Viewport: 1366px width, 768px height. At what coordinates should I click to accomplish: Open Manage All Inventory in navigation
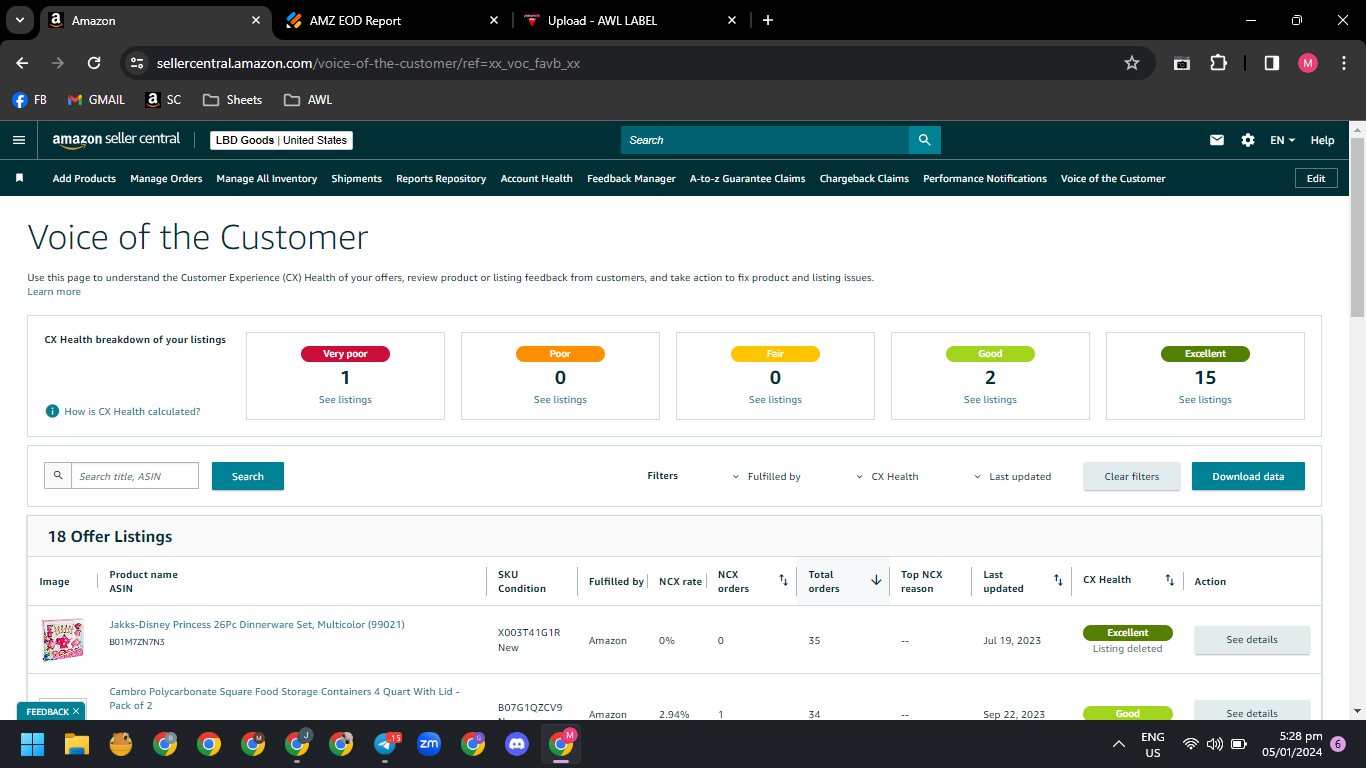coord(267,179)
